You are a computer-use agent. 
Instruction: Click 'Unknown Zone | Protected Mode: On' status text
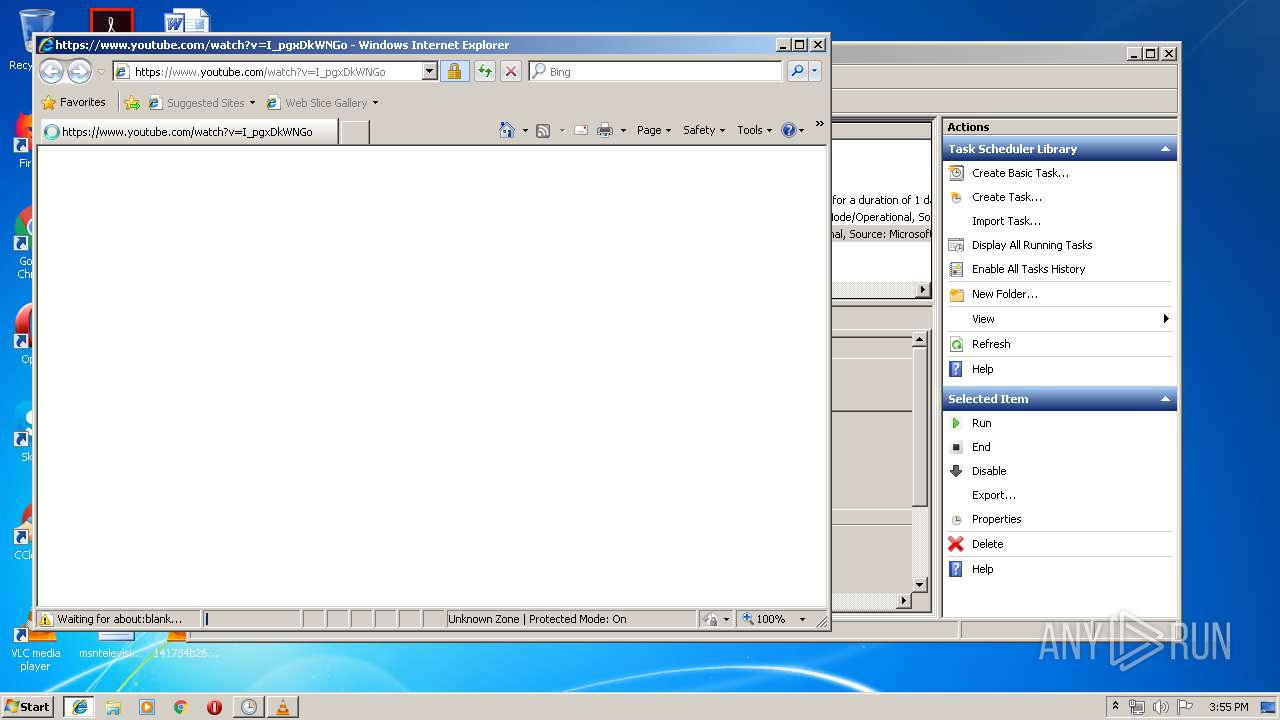pyautogui.click(x=537, y=619)
